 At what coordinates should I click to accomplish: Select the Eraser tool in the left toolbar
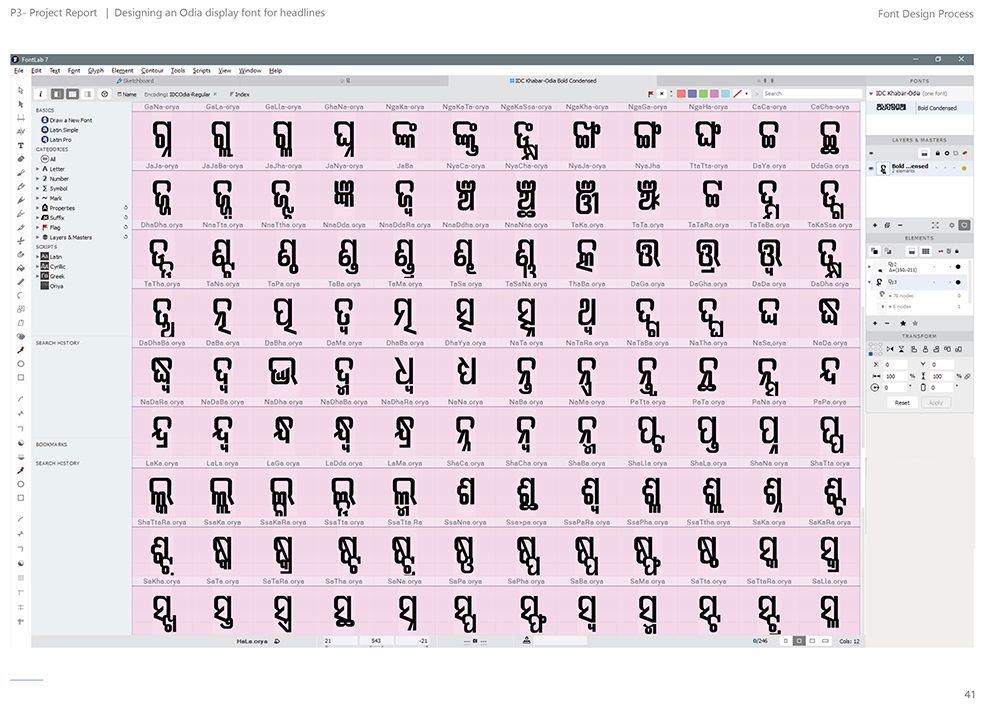coord(20,159)
